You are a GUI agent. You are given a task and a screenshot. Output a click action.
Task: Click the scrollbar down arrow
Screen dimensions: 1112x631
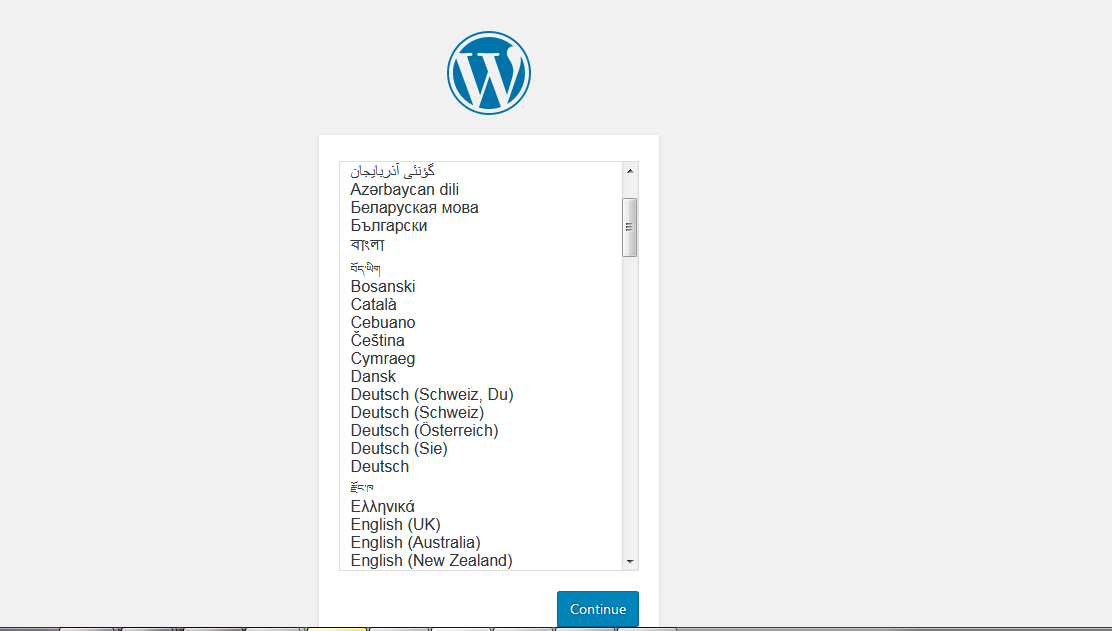630,561
